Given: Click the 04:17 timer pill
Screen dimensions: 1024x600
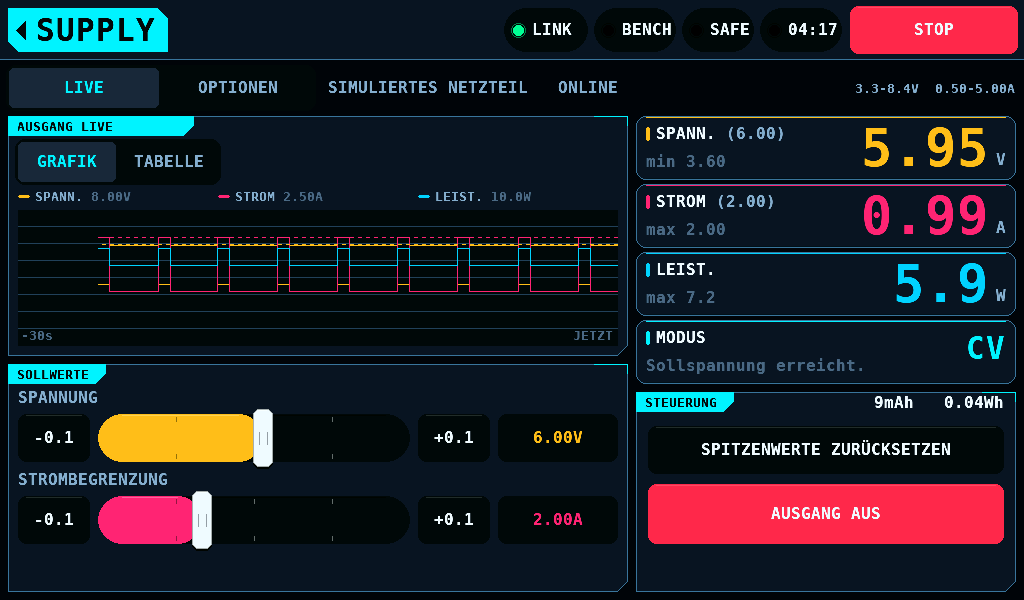Looking at the screenshot, I should tap(802, 30).
